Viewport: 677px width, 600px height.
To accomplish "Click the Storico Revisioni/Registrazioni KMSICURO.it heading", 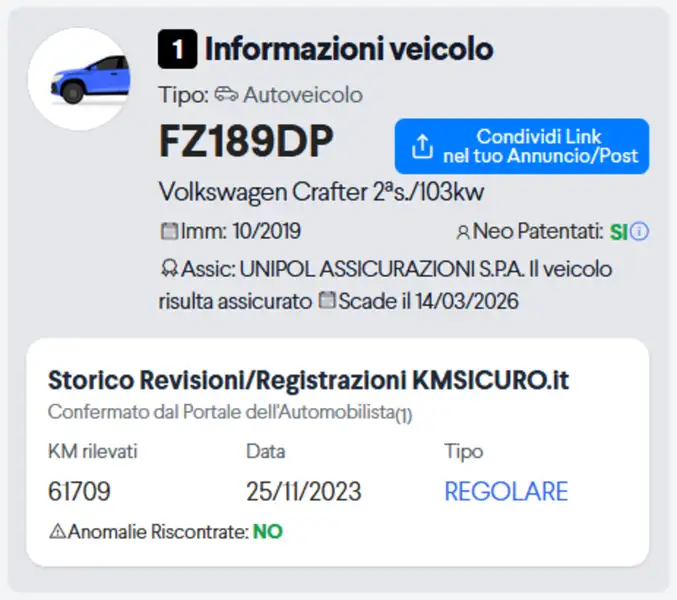I will (308, 380).
